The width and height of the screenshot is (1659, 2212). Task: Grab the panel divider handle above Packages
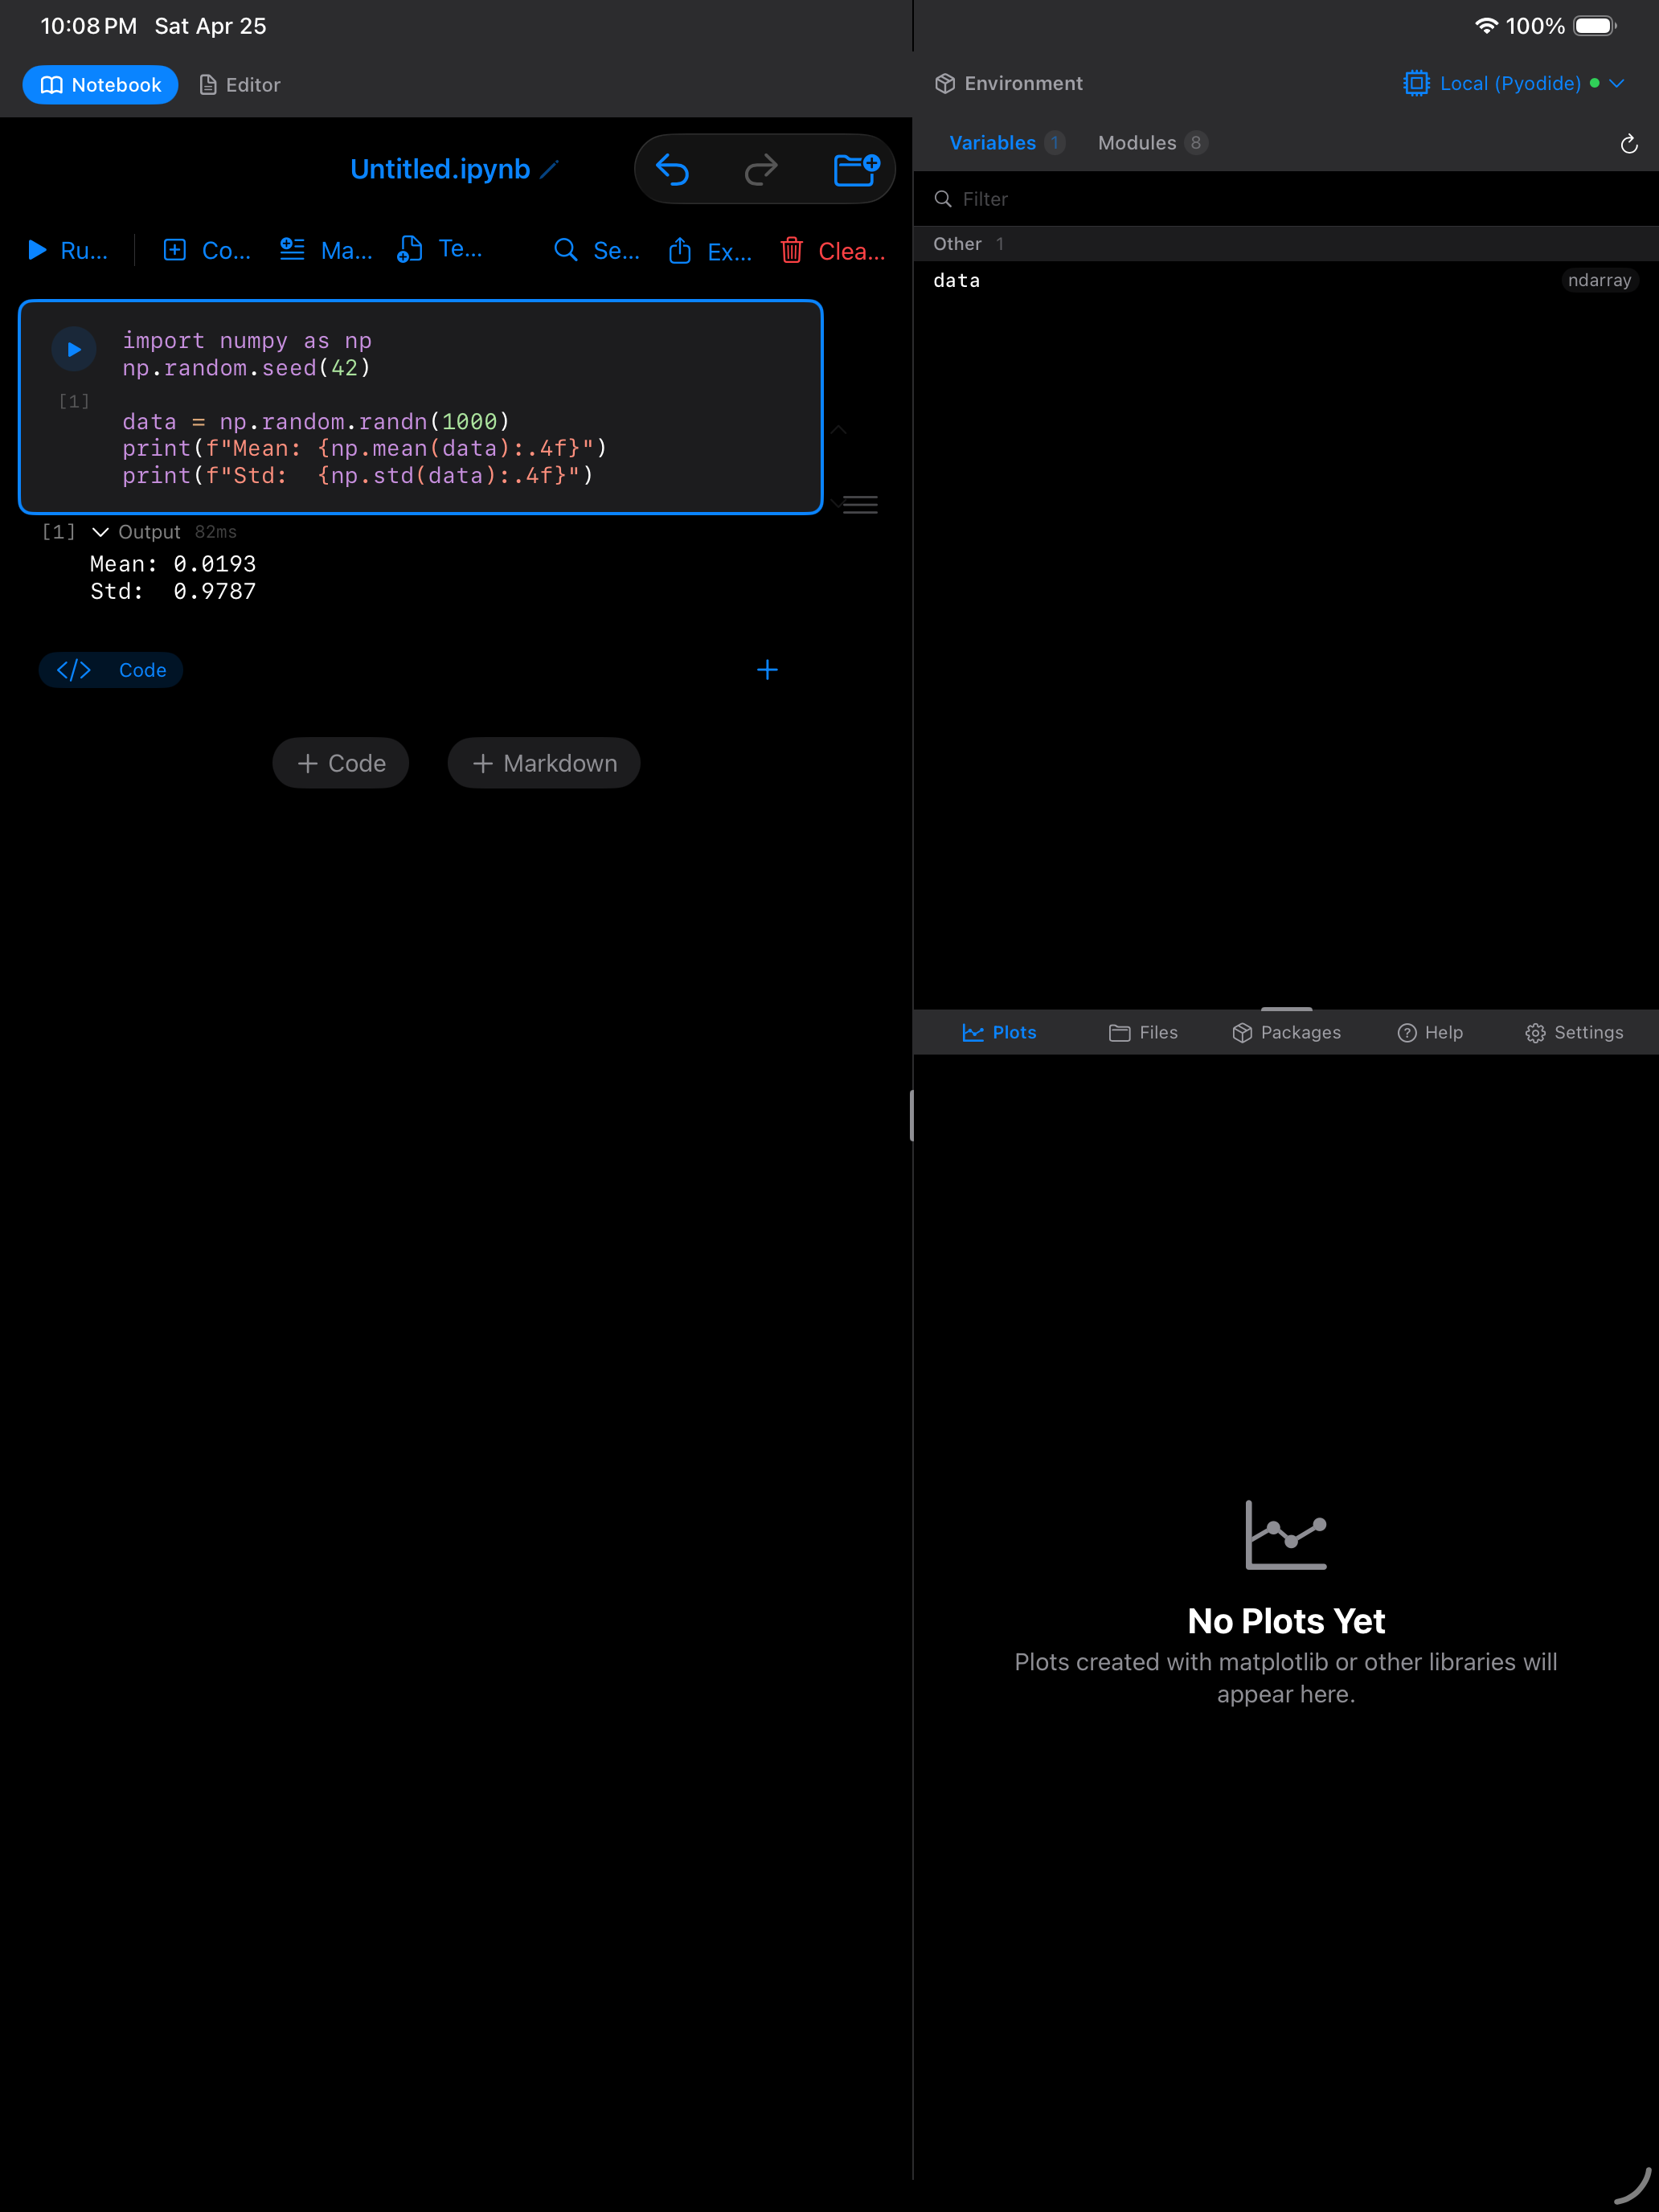coord(1286,1009)
